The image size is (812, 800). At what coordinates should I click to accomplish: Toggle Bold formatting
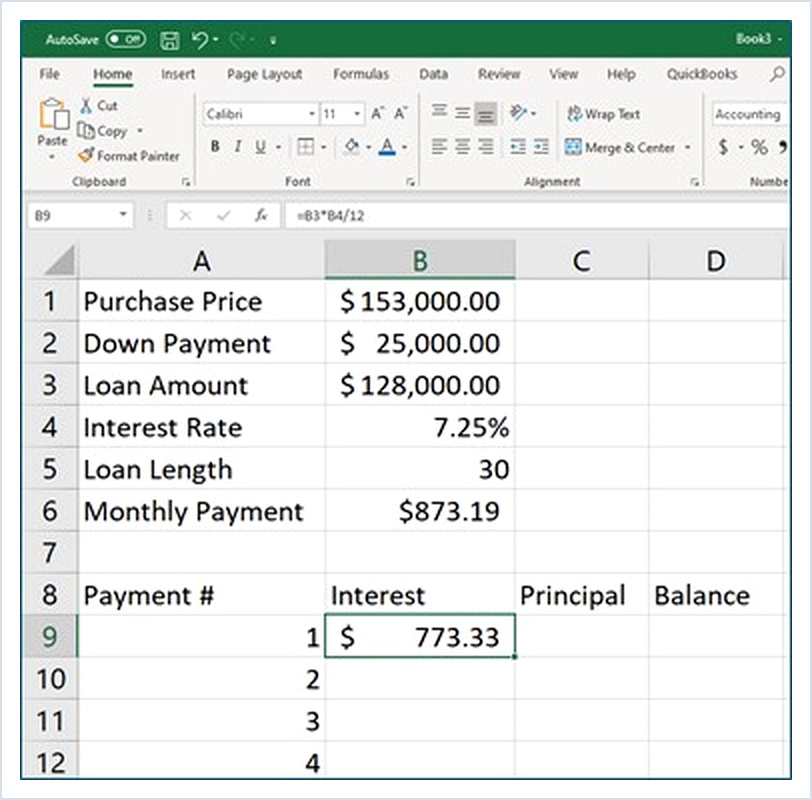[x=215, y=147]
